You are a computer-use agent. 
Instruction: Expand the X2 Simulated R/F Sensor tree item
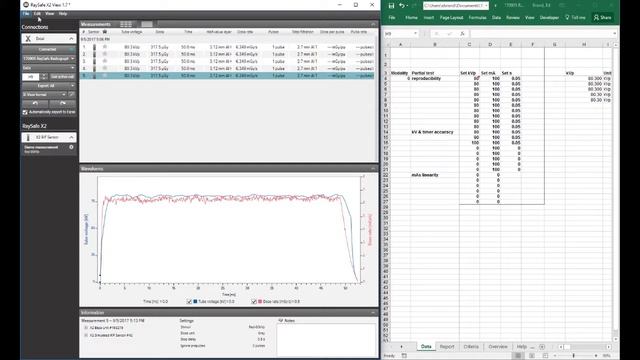pos(86,335)
